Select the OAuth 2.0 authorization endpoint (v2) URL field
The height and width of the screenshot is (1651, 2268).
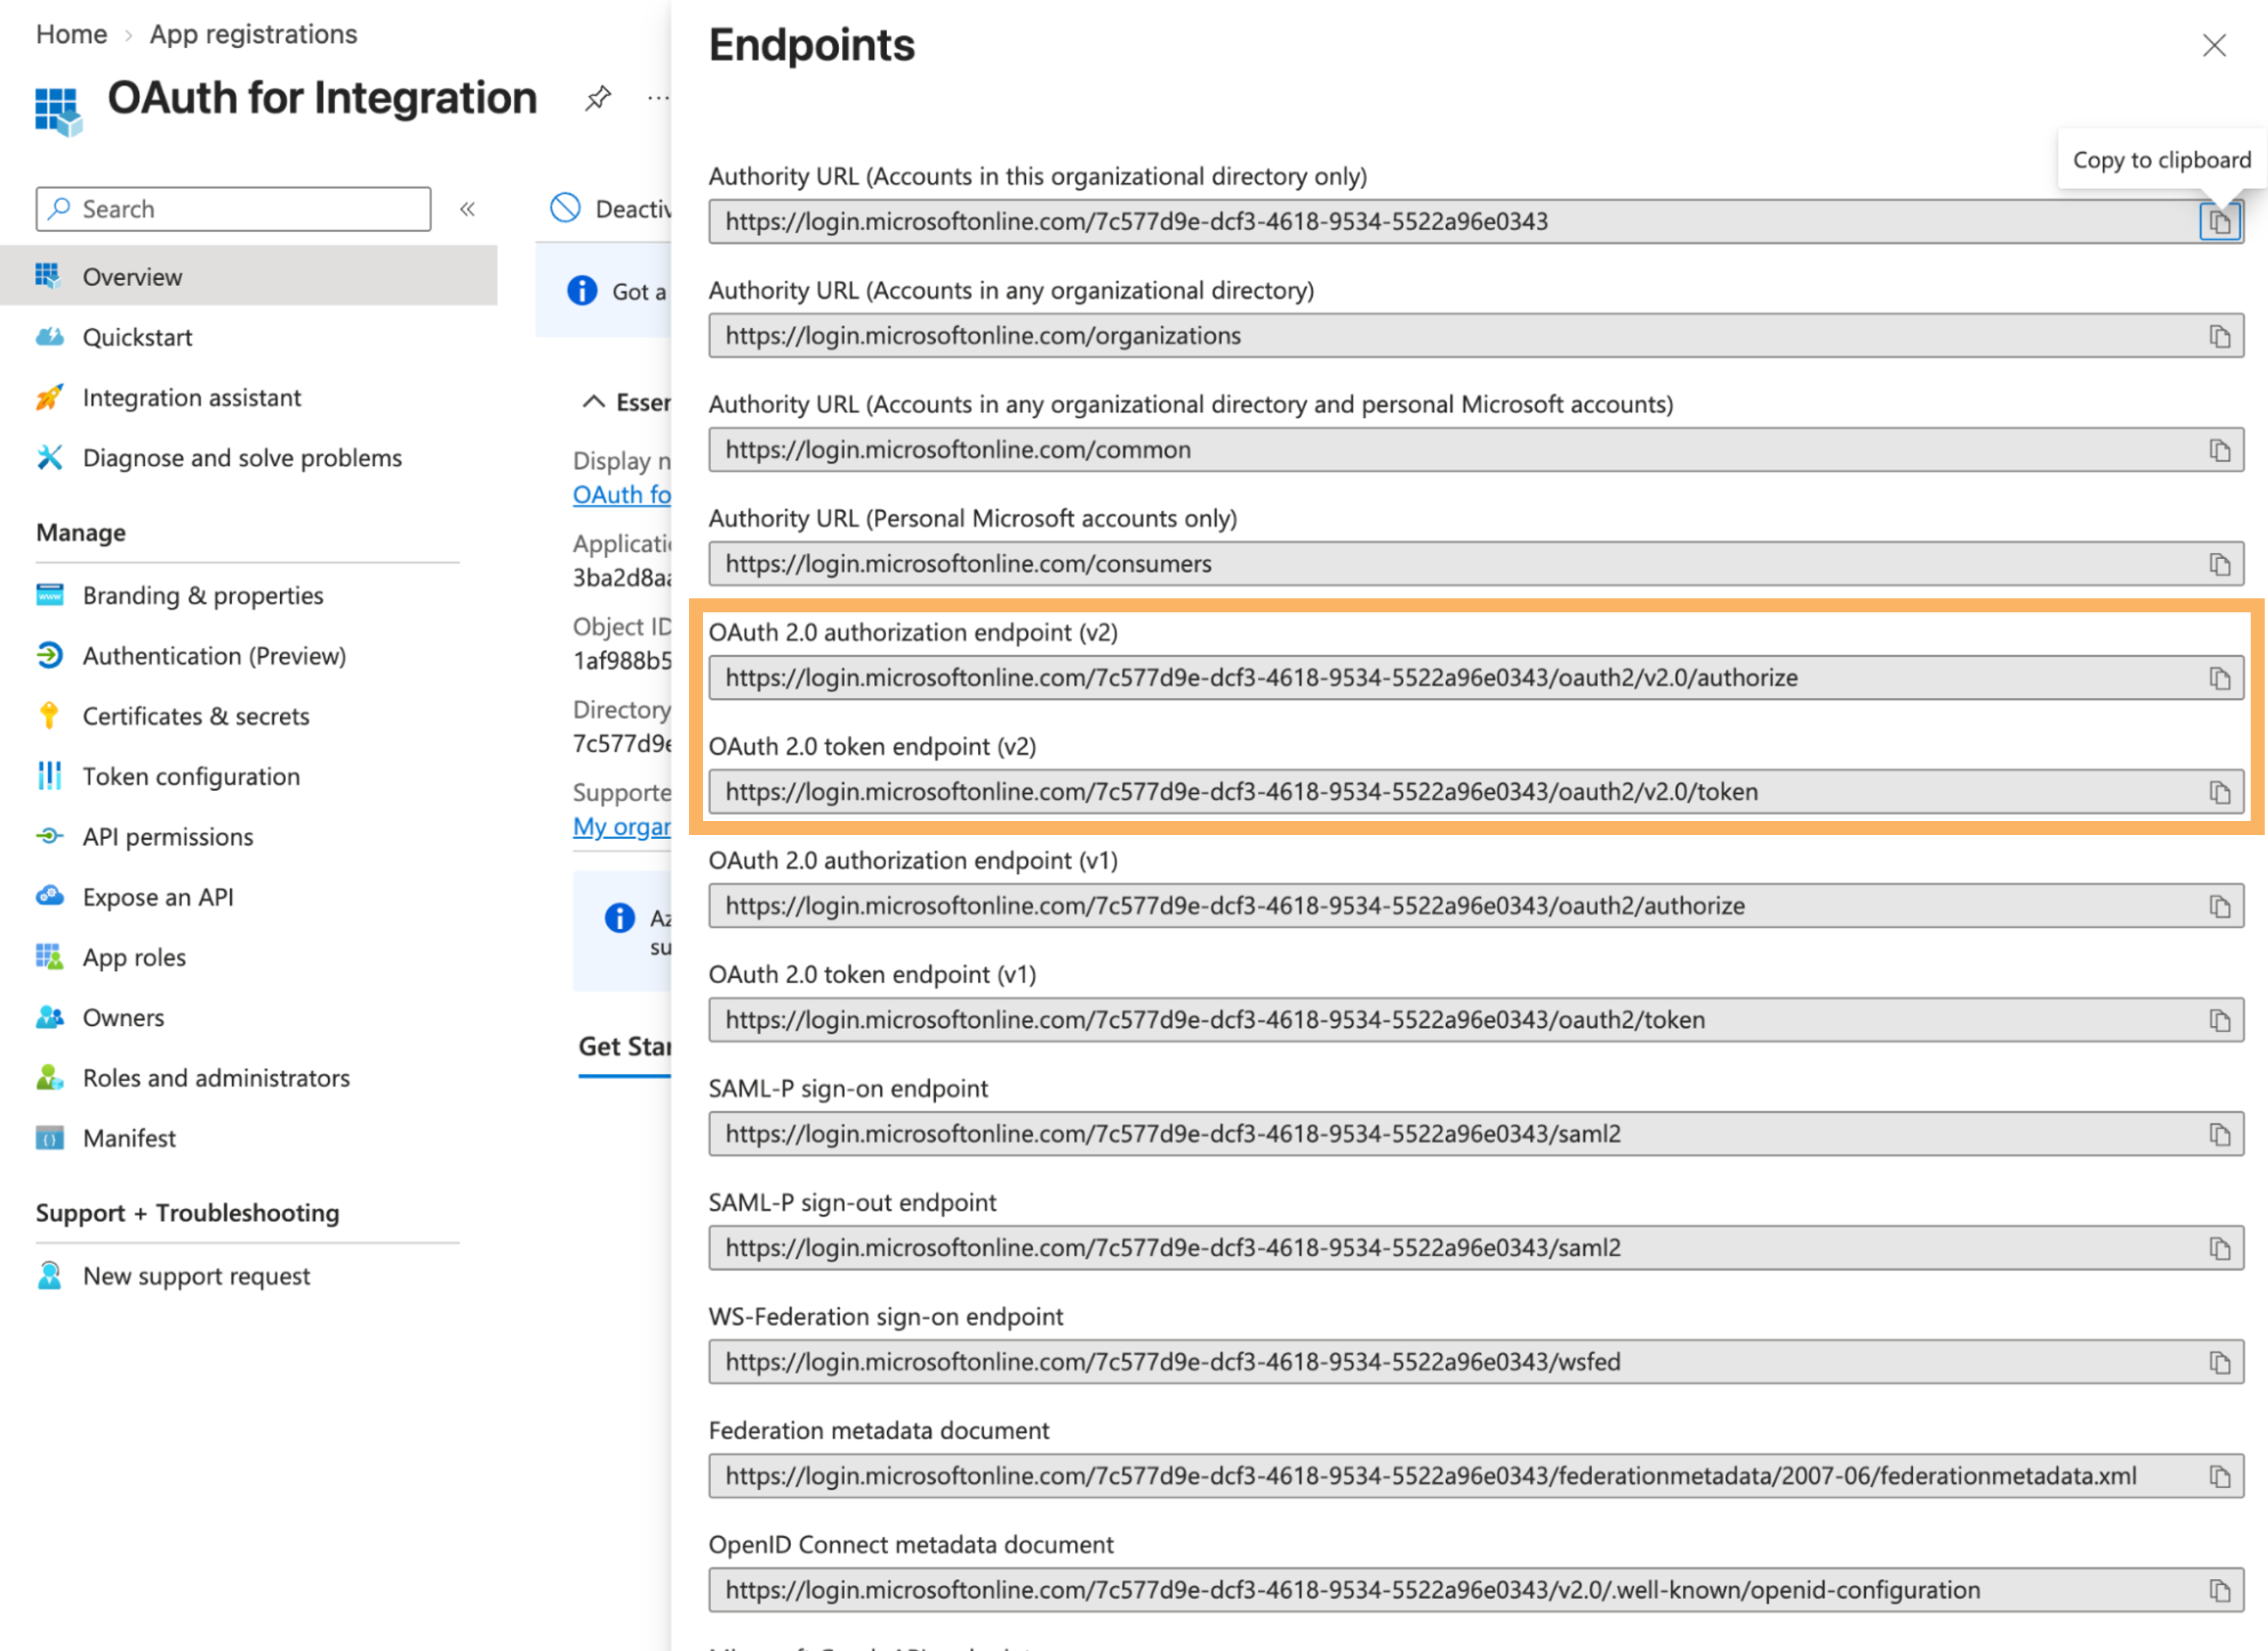(x=1476, y=678)
